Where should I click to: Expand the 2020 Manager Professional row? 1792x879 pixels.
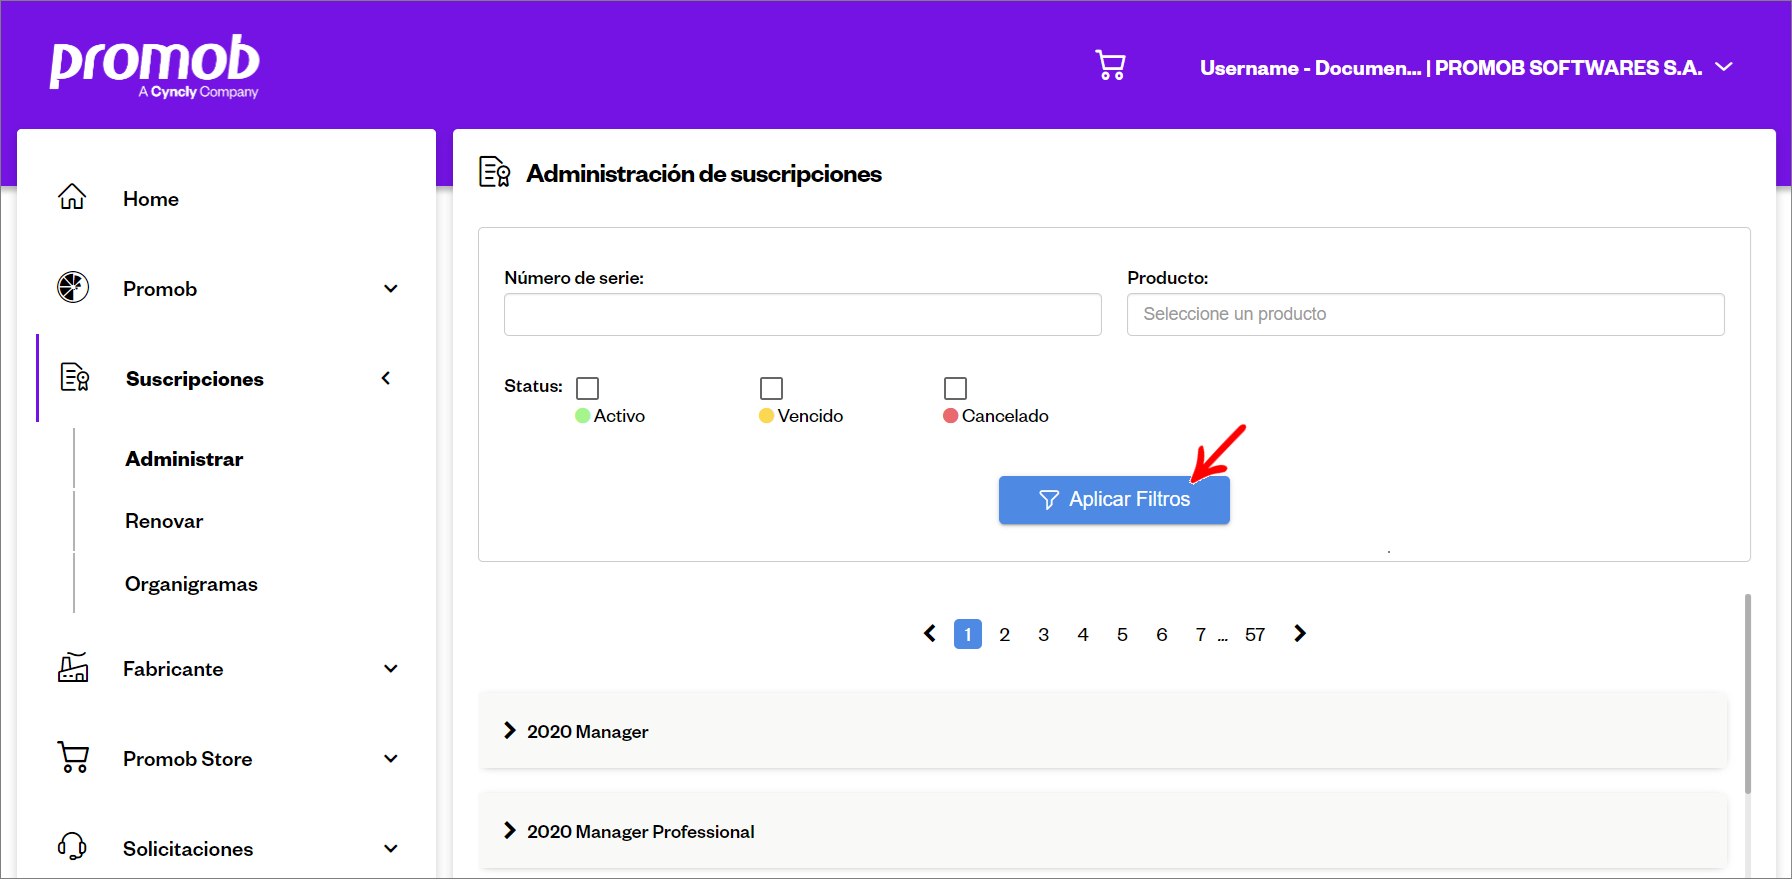tap(1103, 831)
